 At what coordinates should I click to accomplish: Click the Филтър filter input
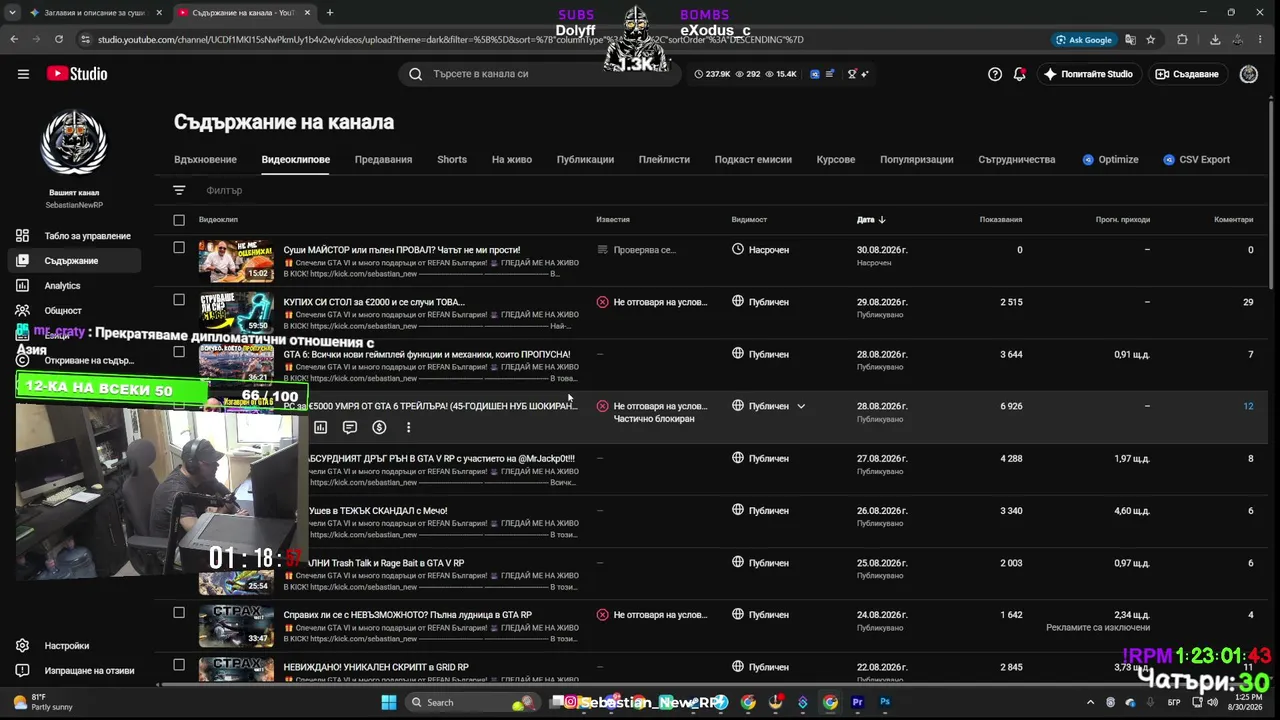tap(224, 190)
